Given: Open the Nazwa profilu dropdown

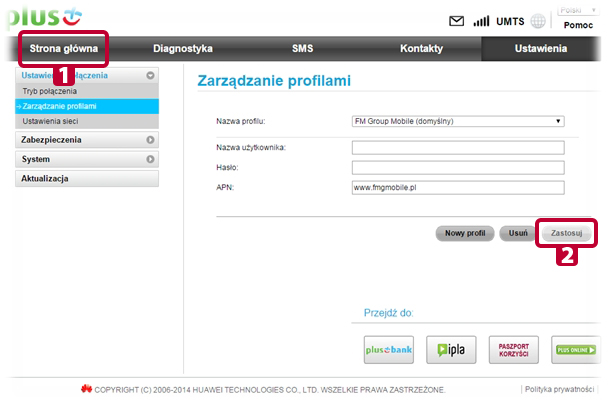Looking at the screenshot, I should (458, 121).
